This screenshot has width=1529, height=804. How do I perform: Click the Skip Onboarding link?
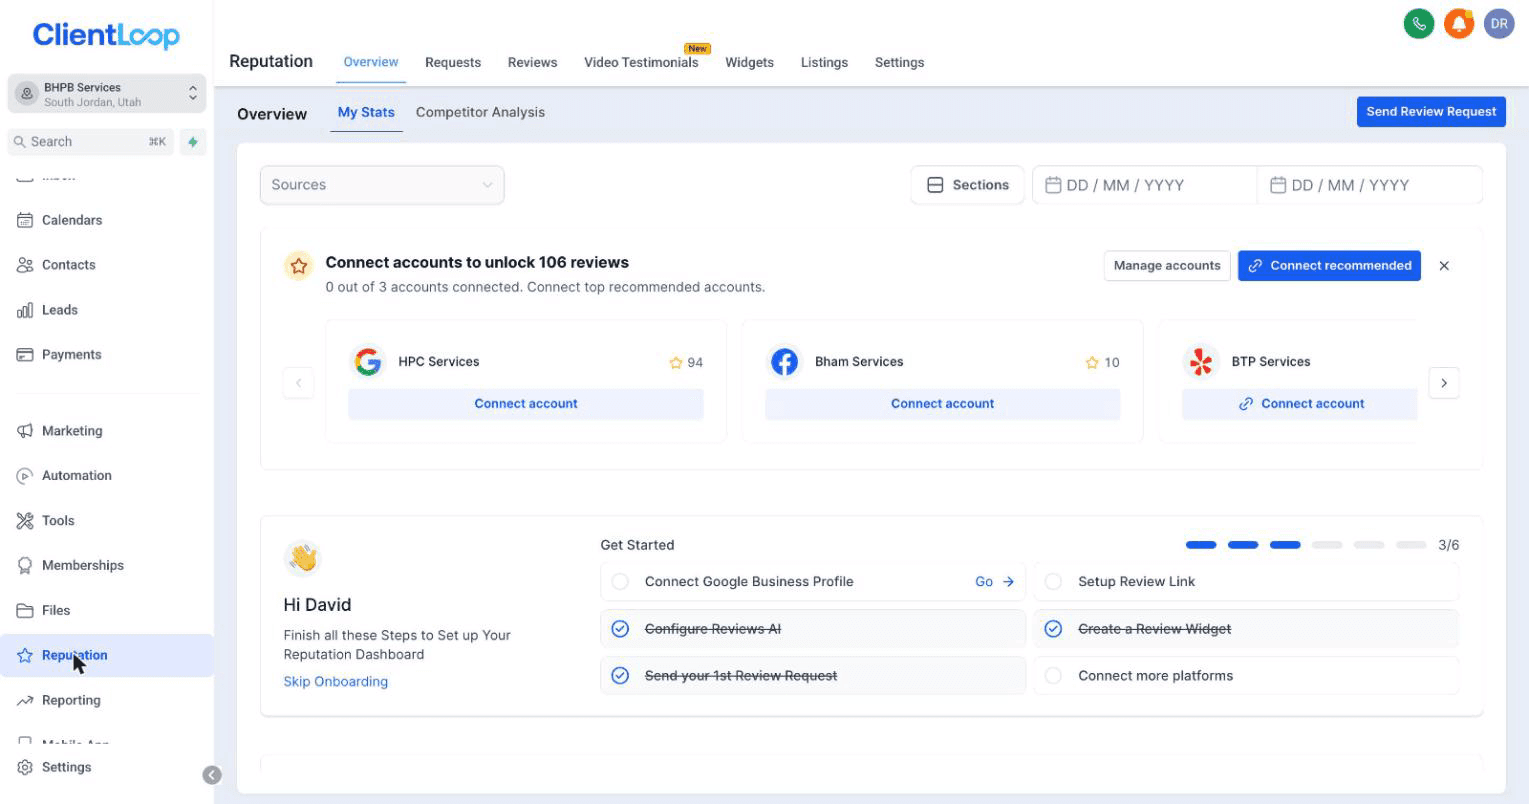click(336, 682)
